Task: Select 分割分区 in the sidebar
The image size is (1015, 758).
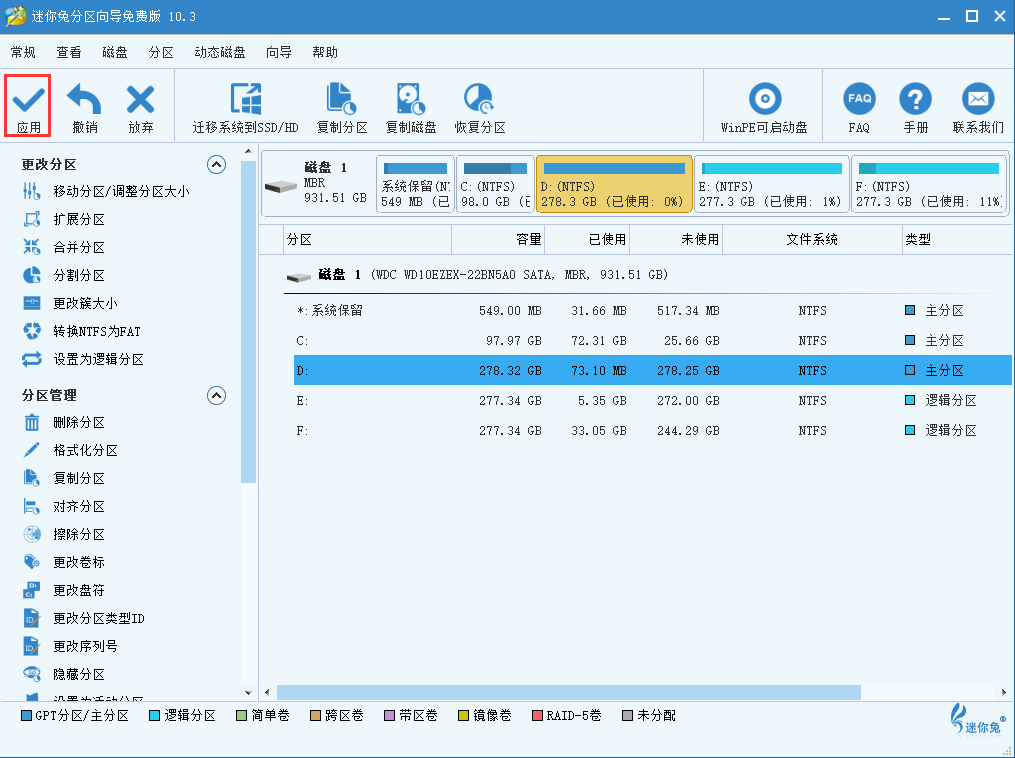Action: pyautogui.click(x=79, y=275)
